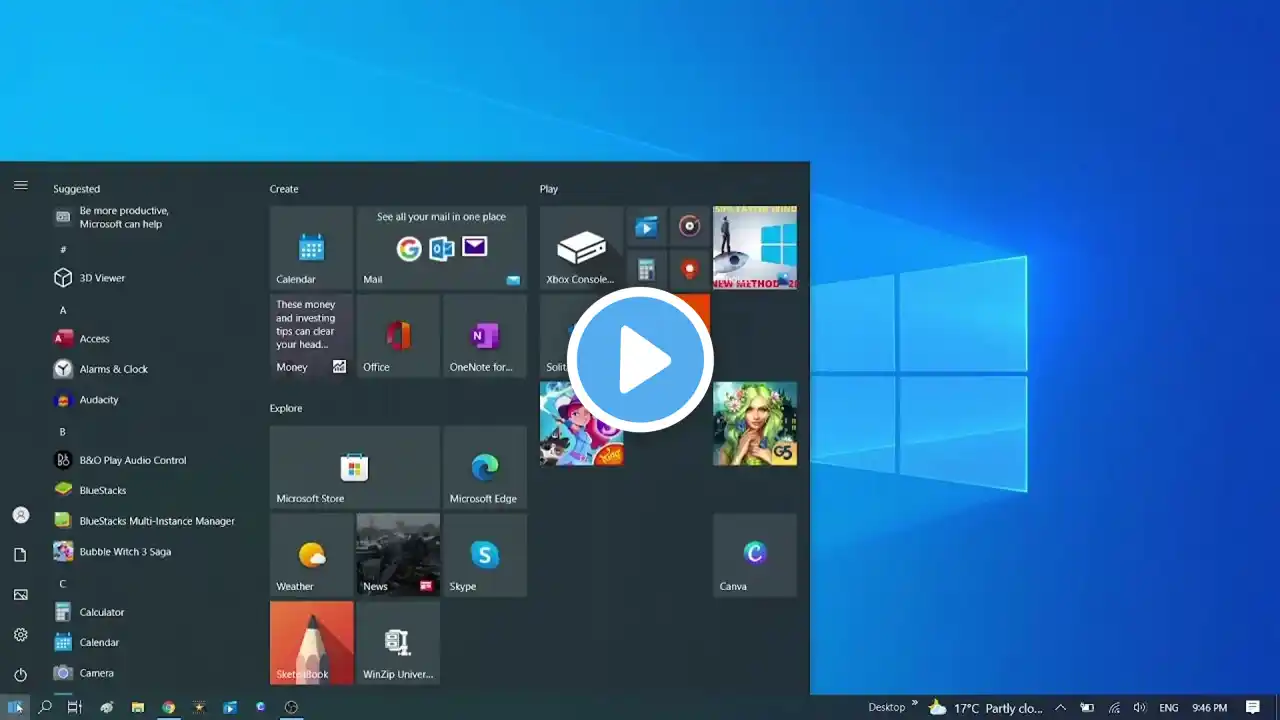Open the Xbox Console Companion tile
Image resolution: width=1280 pixels, height=720 pixels.
(x=581, y=248)
